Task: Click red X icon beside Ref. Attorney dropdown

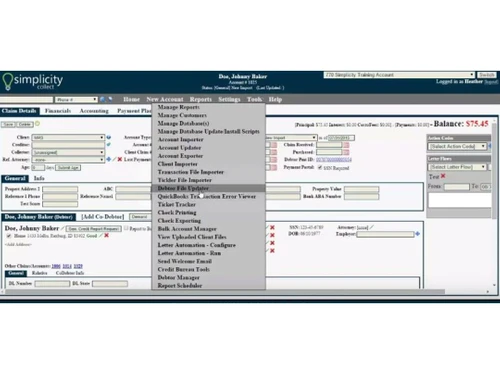Action: (120, 159)
